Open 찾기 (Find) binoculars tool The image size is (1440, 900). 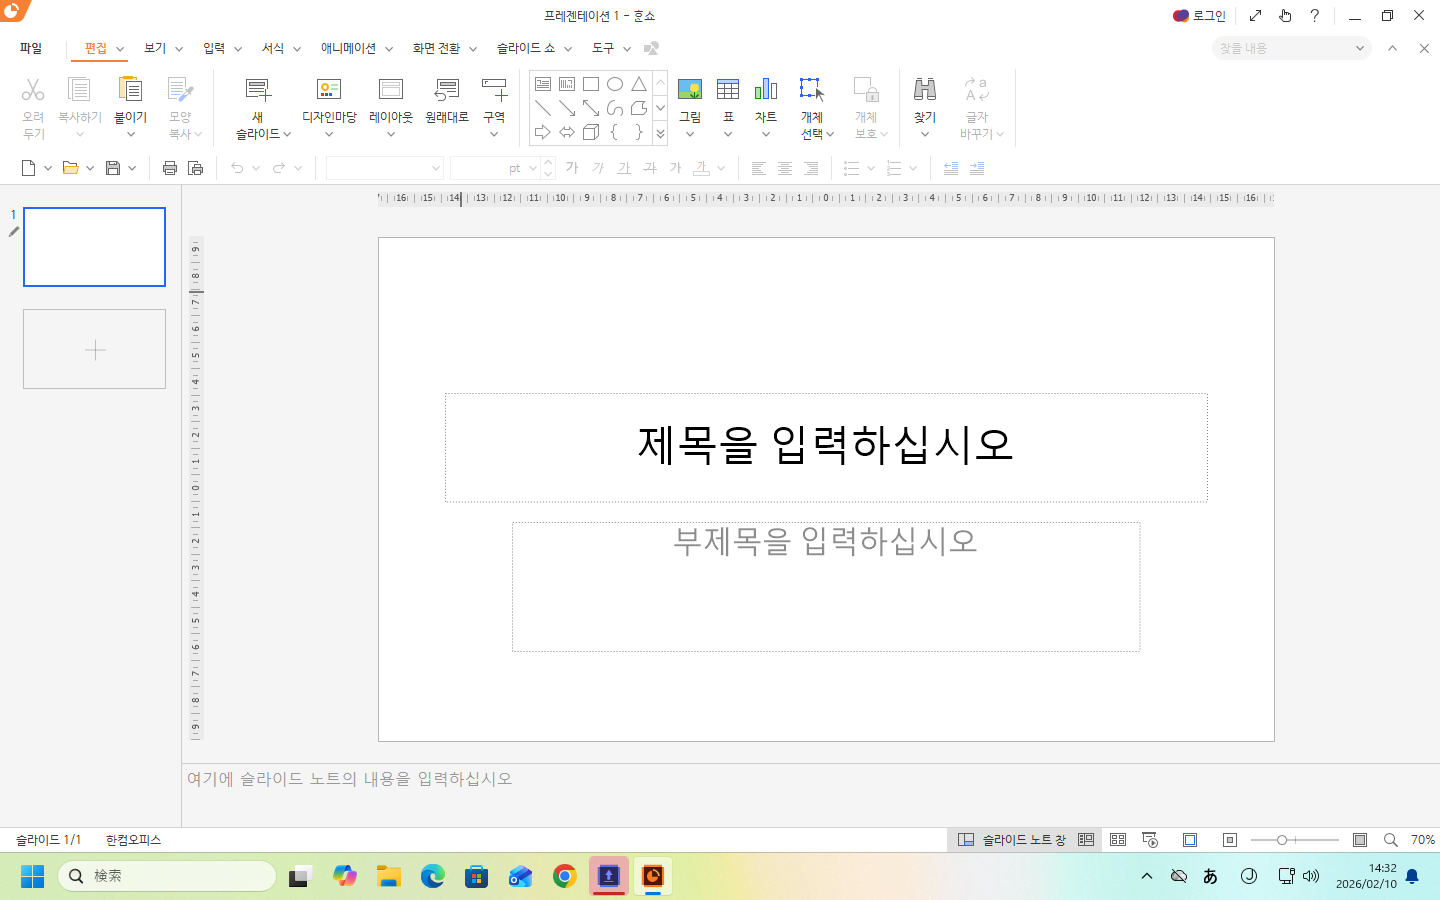[925, 91]
